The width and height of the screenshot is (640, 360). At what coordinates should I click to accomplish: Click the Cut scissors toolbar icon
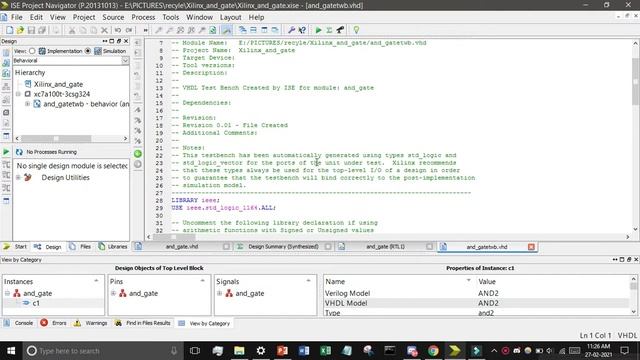72,30
